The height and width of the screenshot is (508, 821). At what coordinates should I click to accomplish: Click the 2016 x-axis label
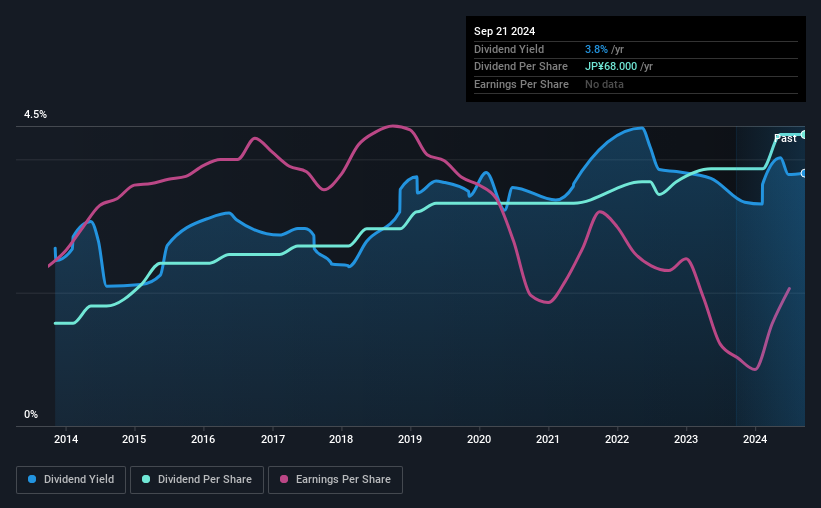click(x=203, y=439)
